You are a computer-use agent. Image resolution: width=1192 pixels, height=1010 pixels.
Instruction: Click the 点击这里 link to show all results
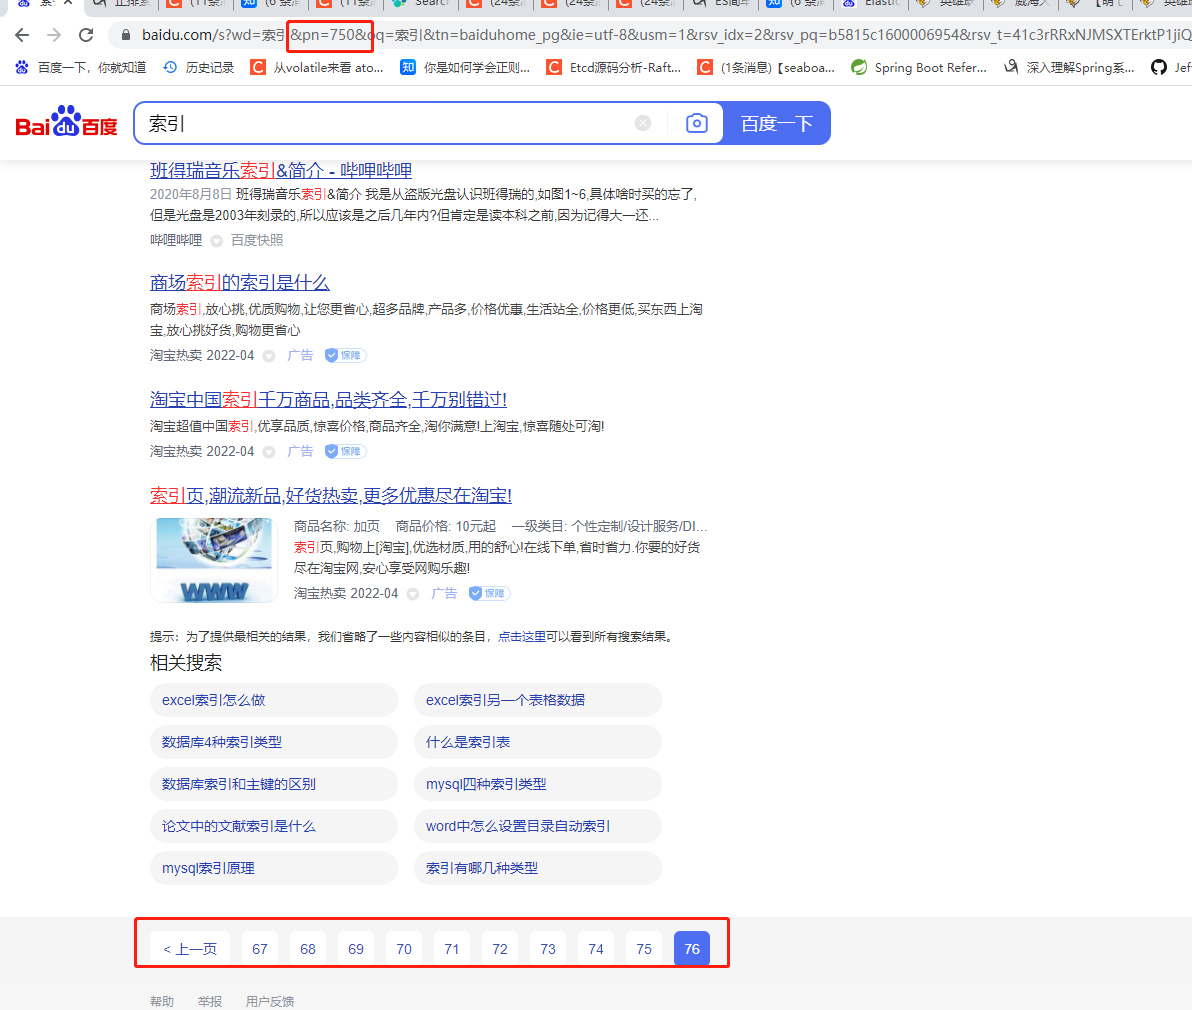point(522,637)
